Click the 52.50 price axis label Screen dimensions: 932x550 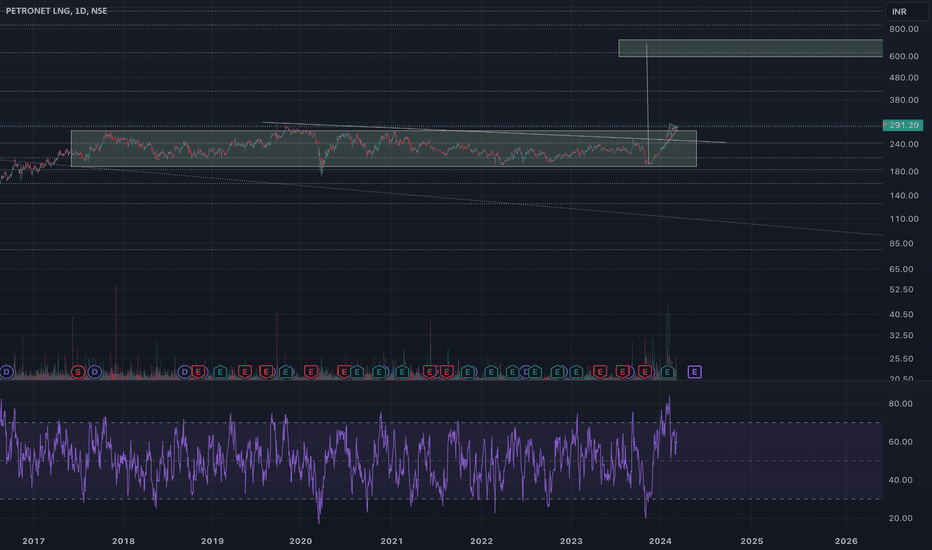point(901,290)
